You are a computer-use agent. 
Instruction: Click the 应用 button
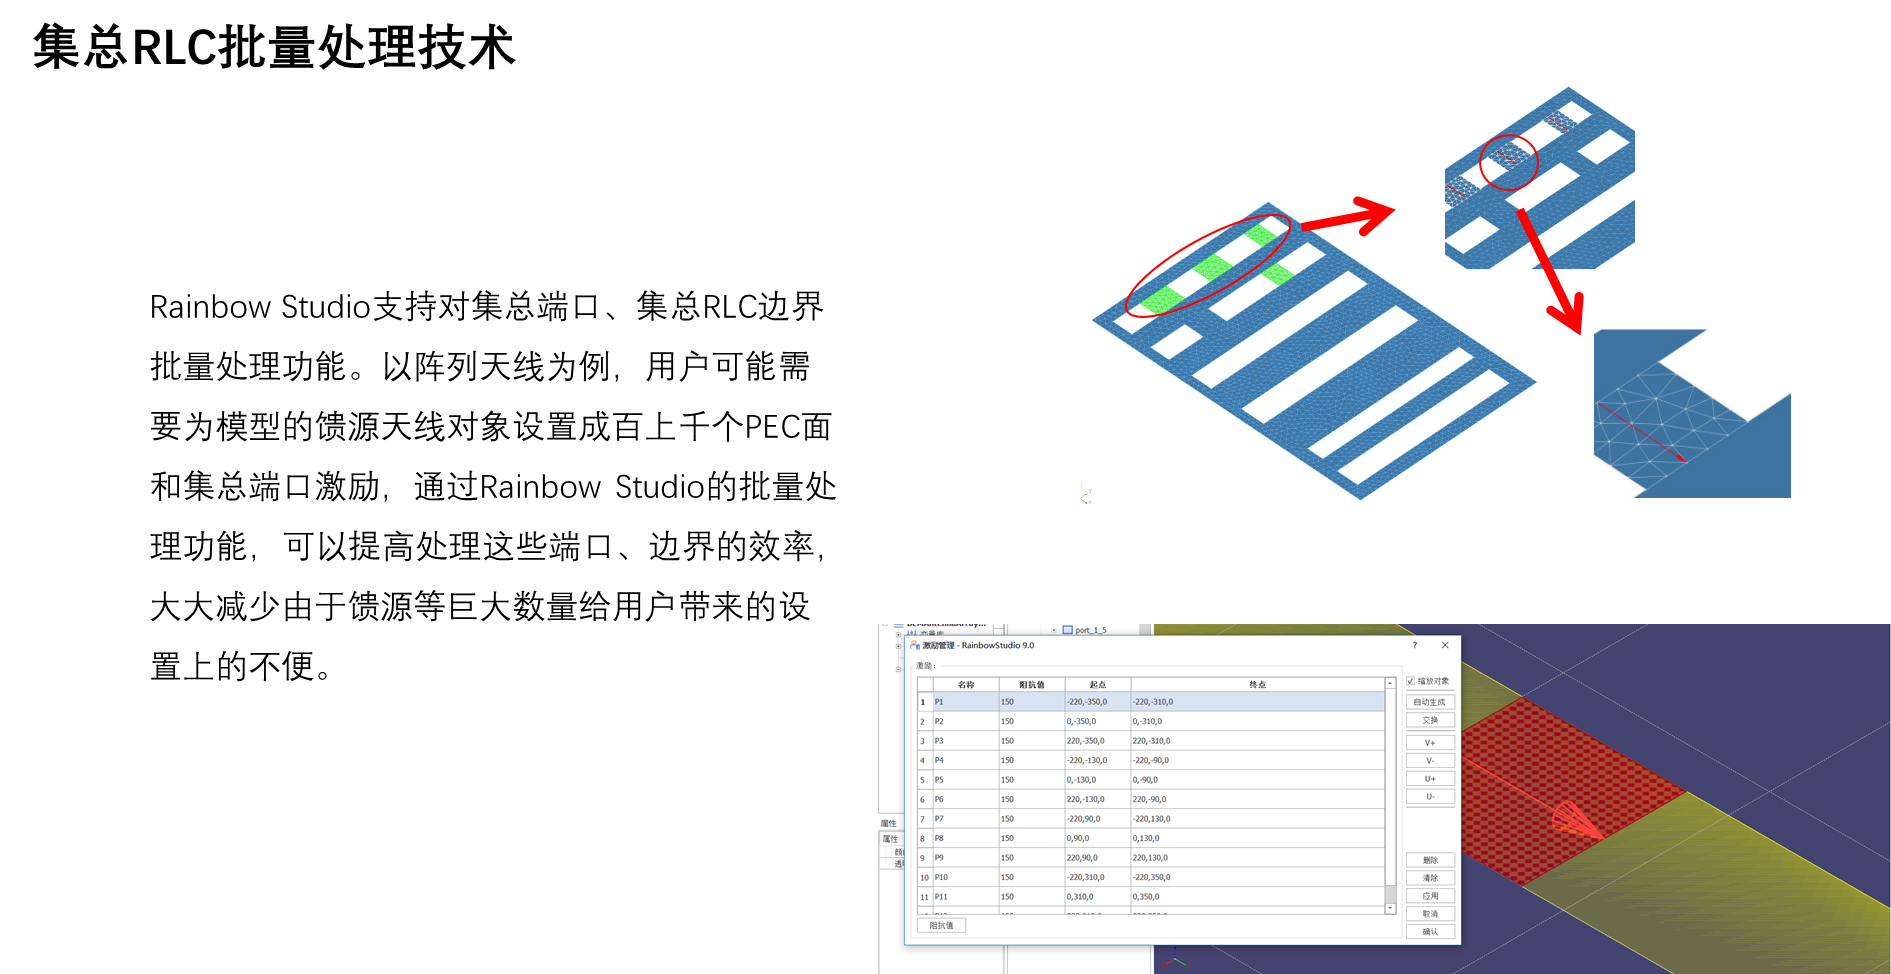[x=1430, y=896]
